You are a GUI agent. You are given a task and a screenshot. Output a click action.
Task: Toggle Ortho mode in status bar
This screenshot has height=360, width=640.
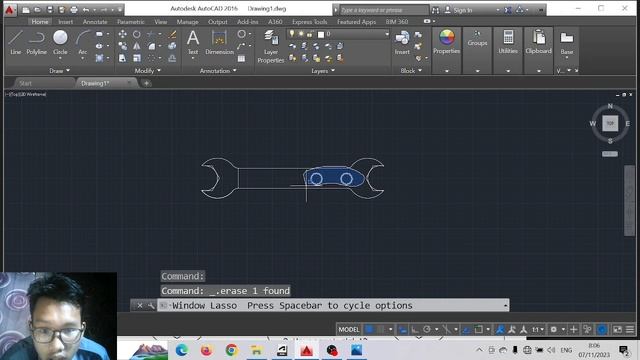(x=415, y=329)
